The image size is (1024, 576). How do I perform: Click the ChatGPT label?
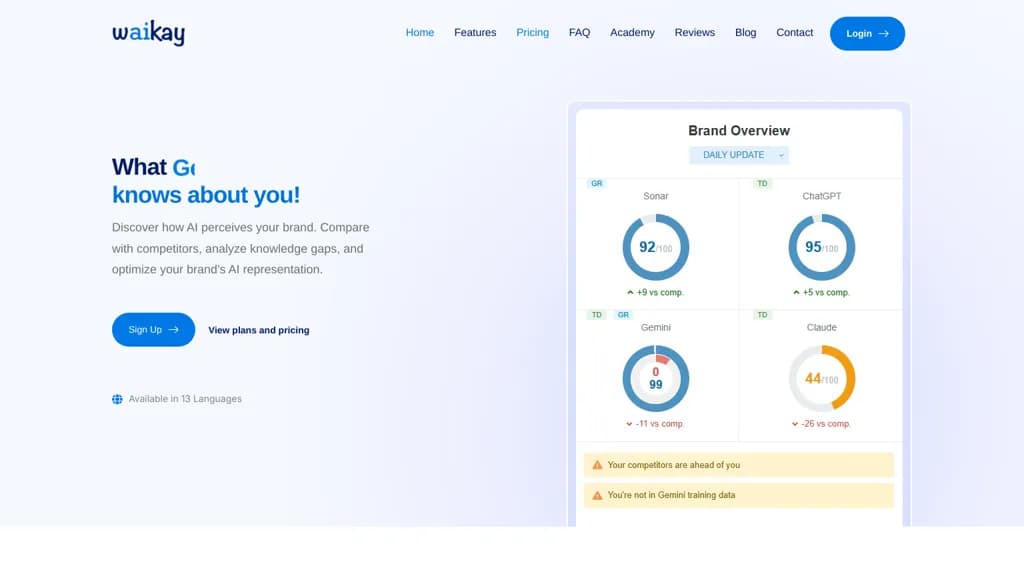[822, 196]
